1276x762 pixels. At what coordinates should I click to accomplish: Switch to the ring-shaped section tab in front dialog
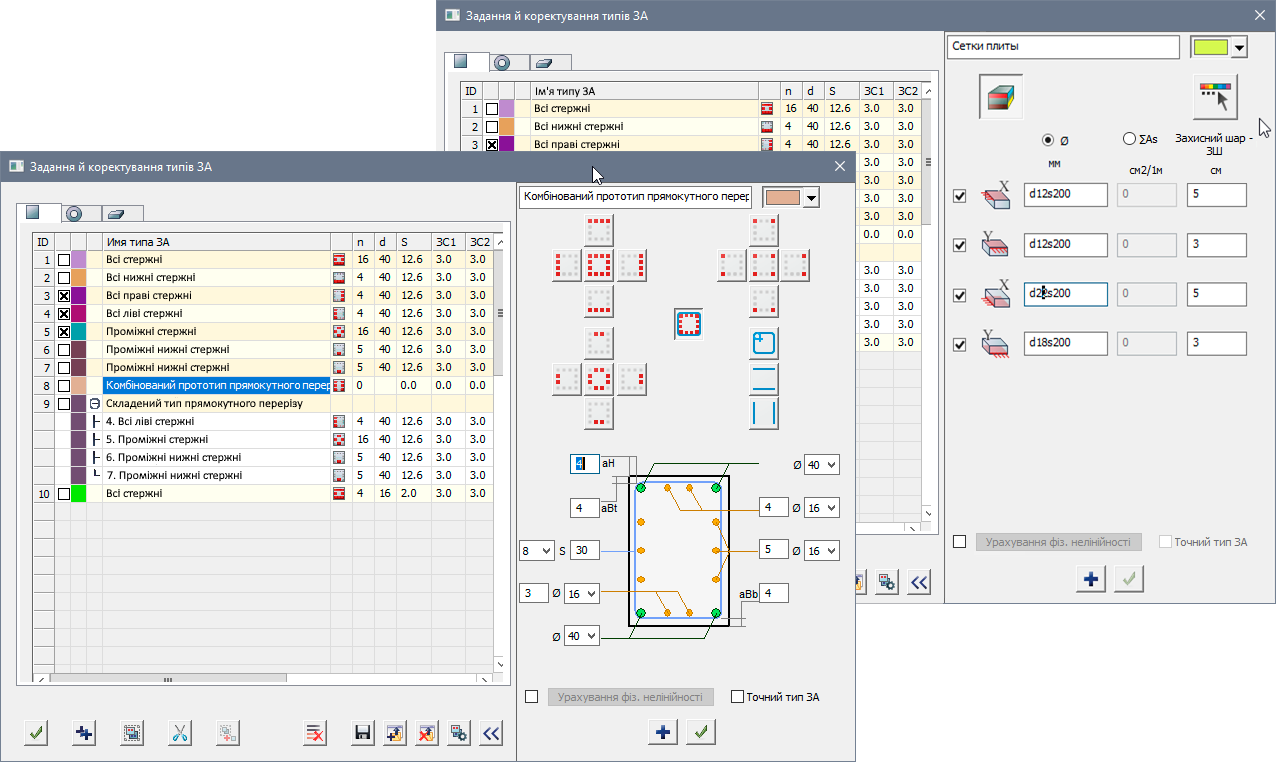coord(75,213)
